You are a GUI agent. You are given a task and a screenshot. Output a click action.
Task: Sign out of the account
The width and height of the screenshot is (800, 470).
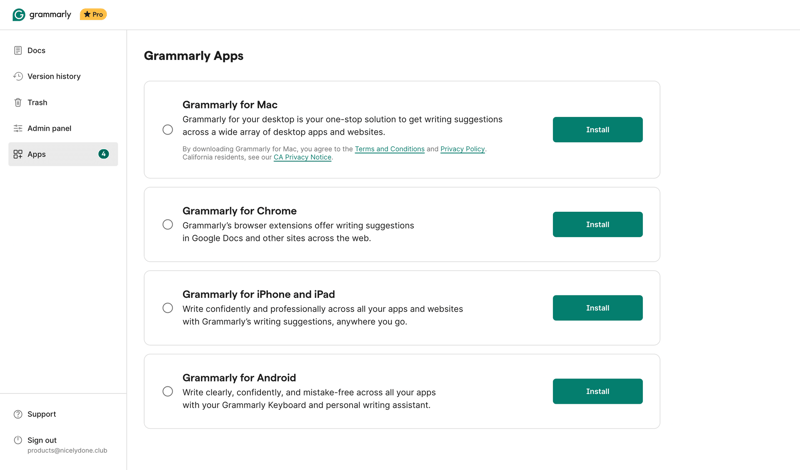(x=63, y=444)
